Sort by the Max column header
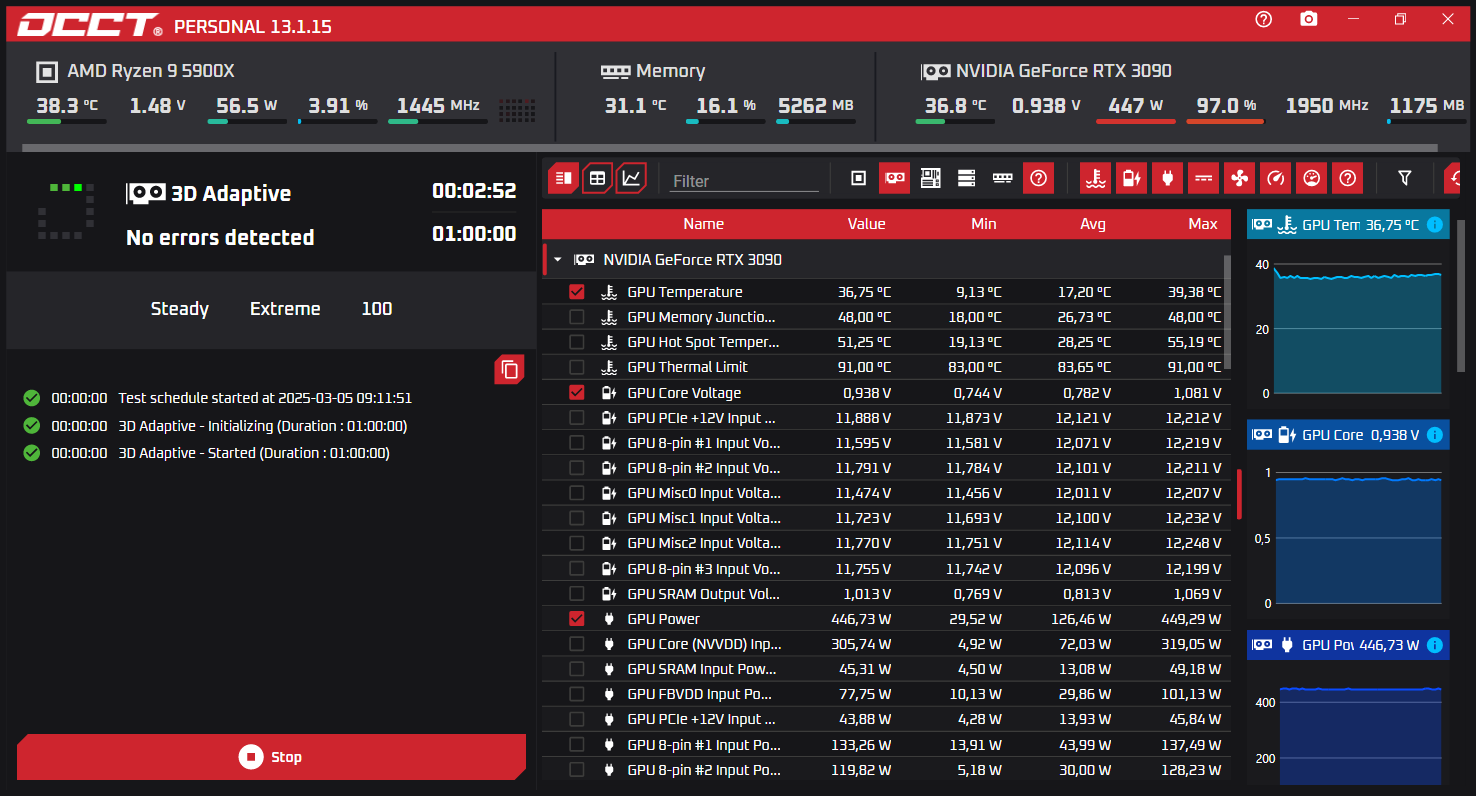 [1203, 224]
